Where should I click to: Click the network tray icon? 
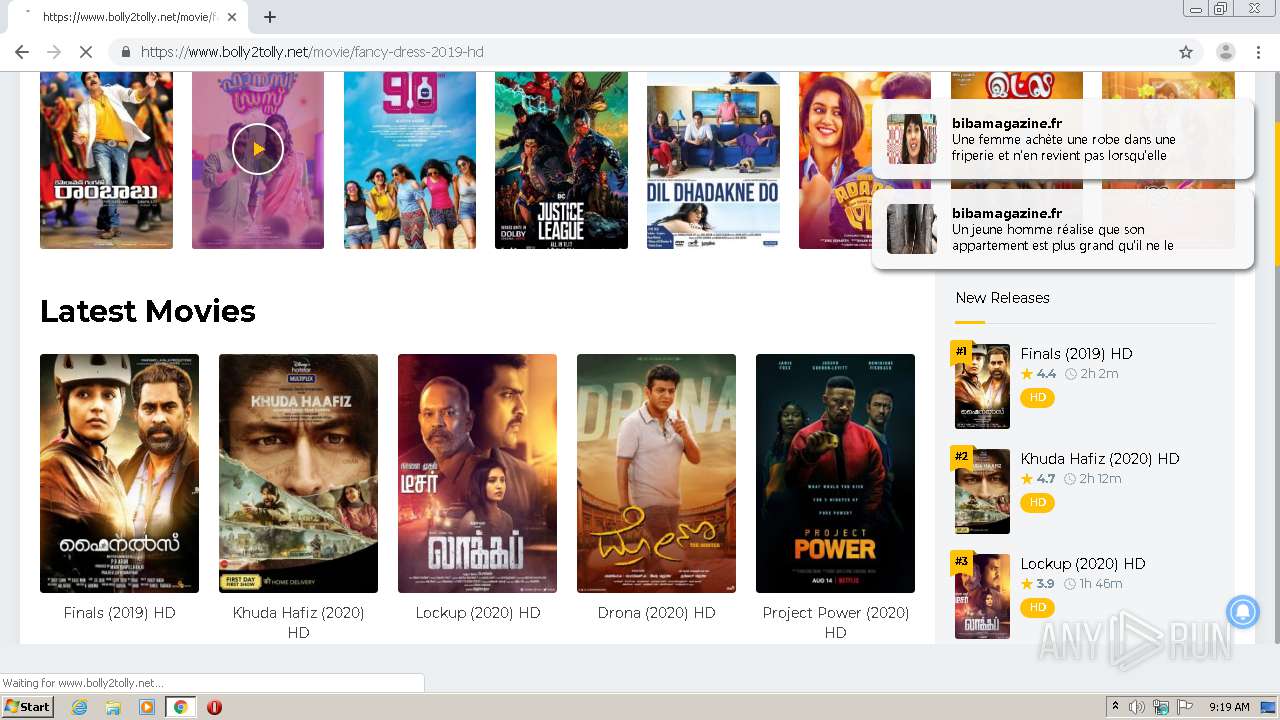pyautogui.click(x=1161, y=707)
